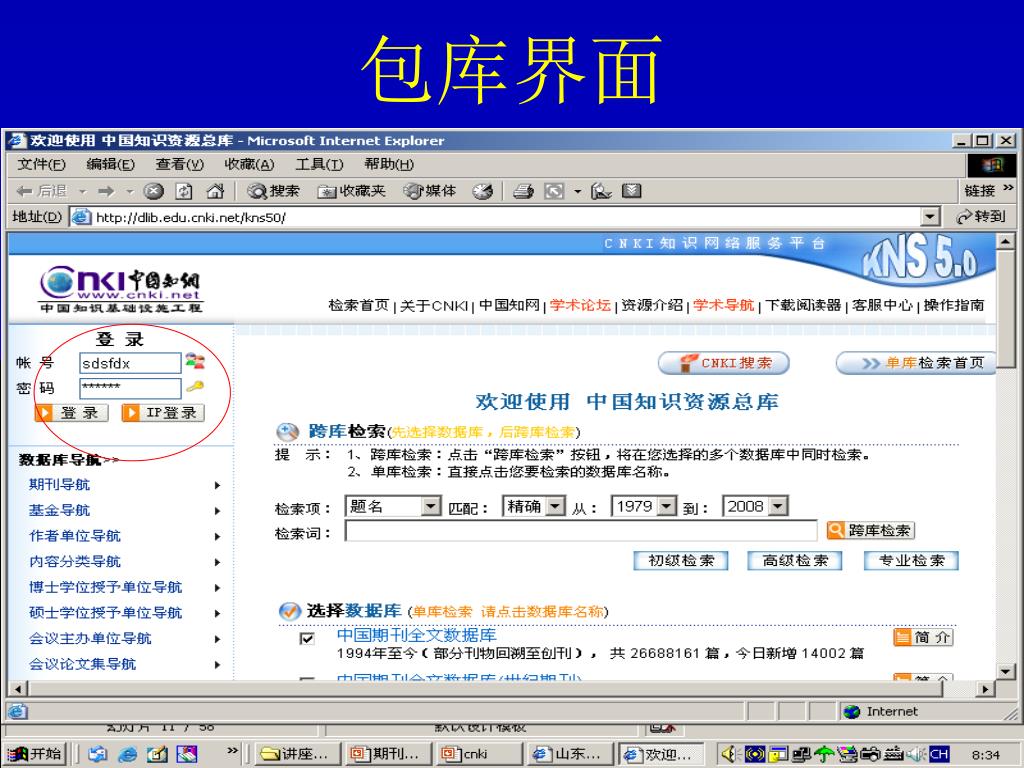The height and width of the screenshot is (768, 1024).
Task: Click the 初级检索 button
Action: click(x=680, y=560)
